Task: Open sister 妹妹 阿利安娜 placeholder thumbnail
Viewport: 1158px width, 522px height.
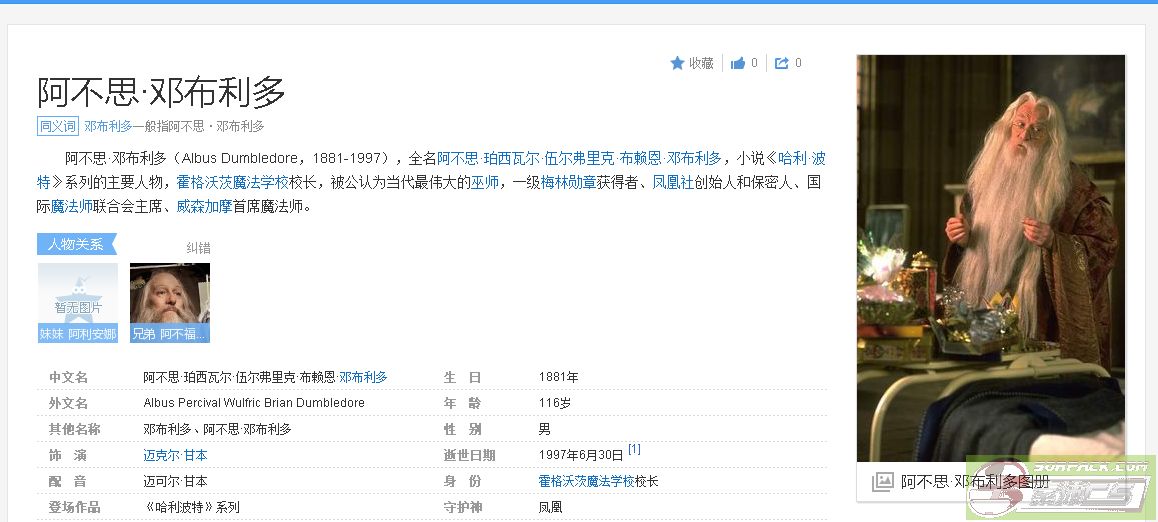Action: coord(78,303)
